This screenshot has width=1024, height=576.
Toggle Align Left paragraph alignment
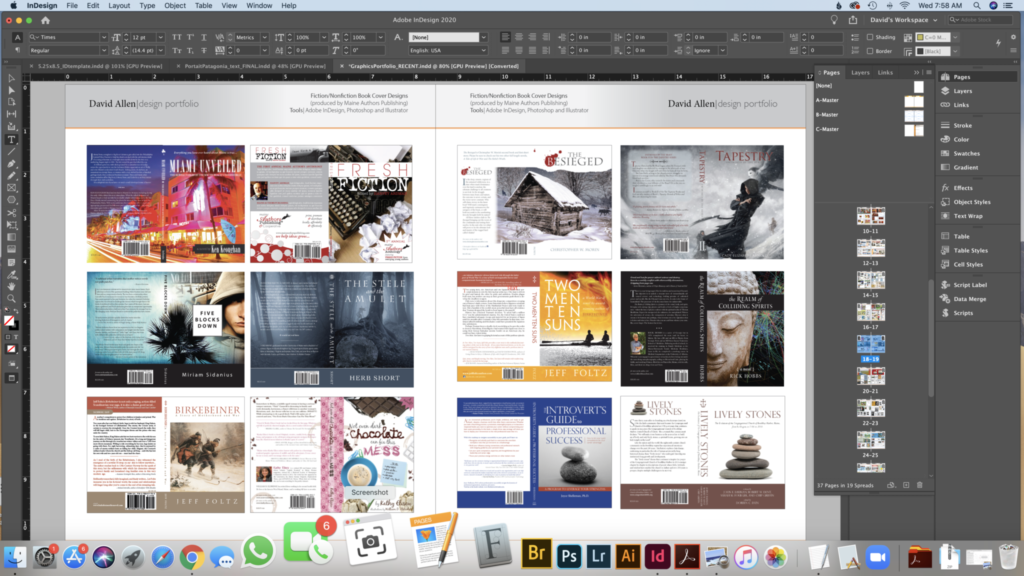pos(505,37)
